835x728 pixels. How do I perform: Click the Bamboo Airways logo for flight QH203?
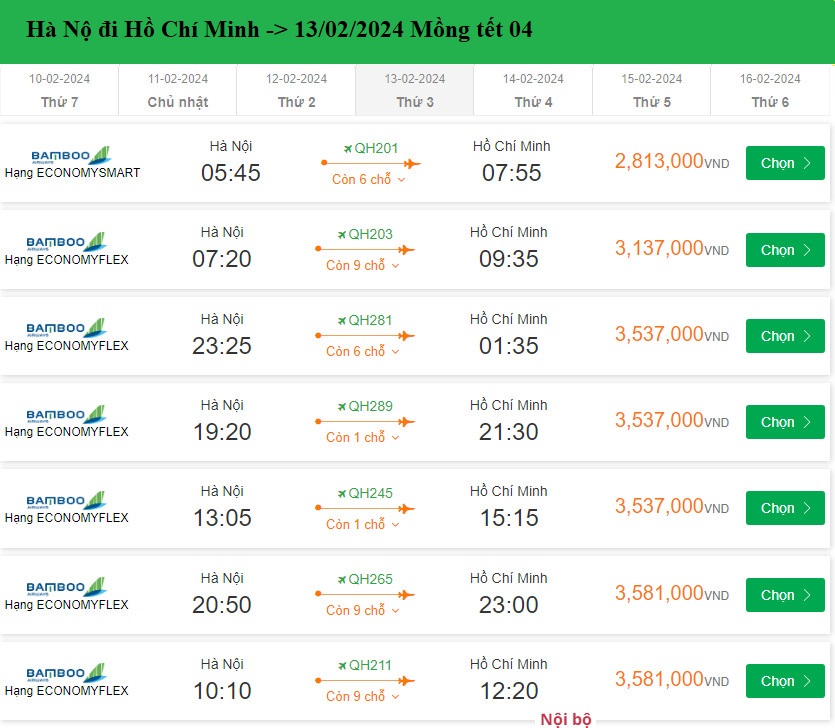[67, 242]
